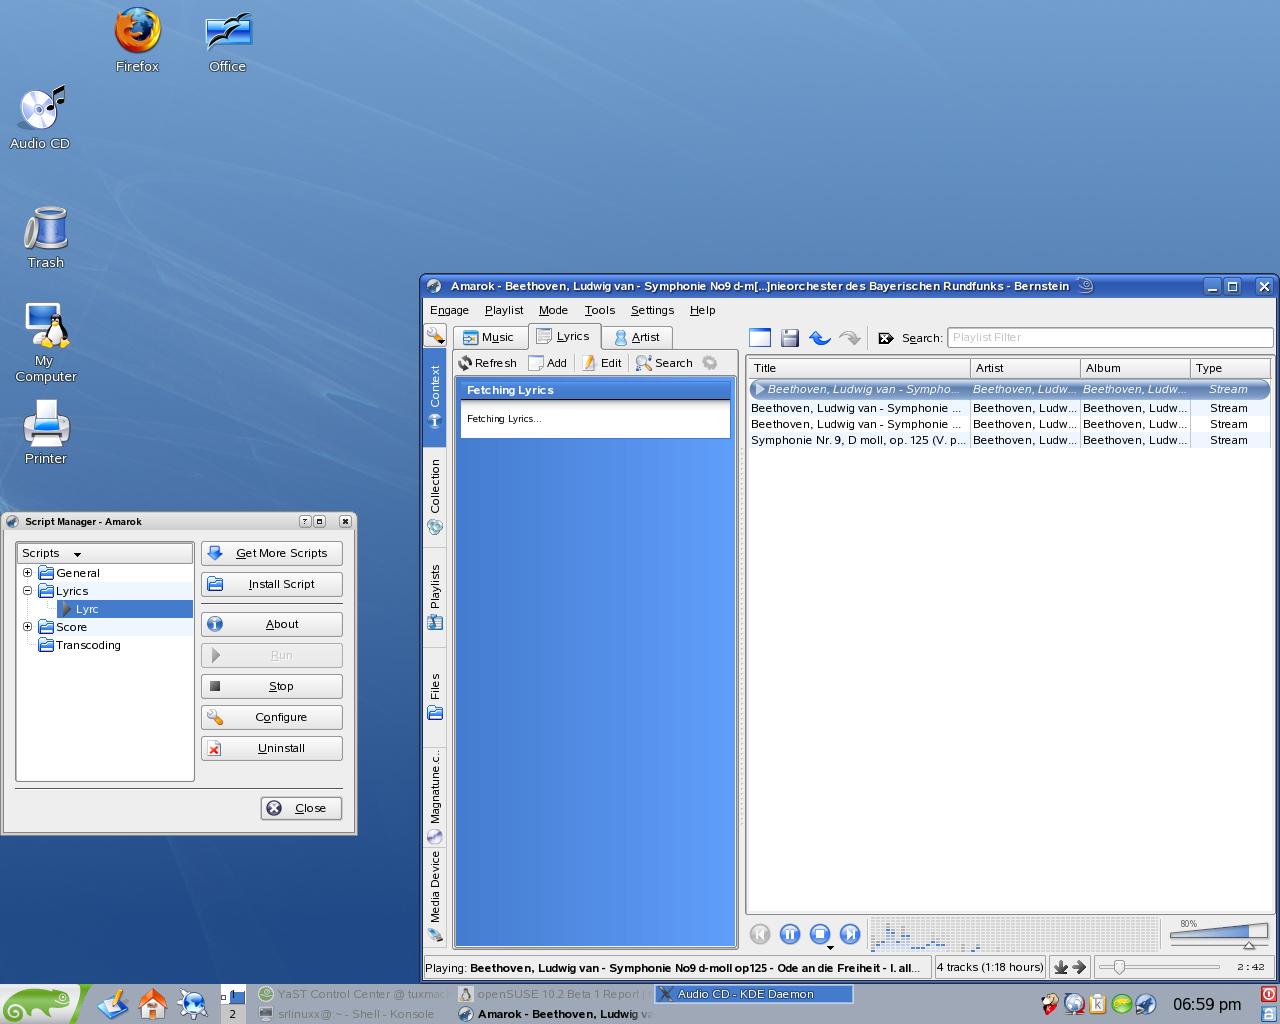Sort the playlist by the Artist column
The image size is (1280, 1024).
click(1025, 368)
